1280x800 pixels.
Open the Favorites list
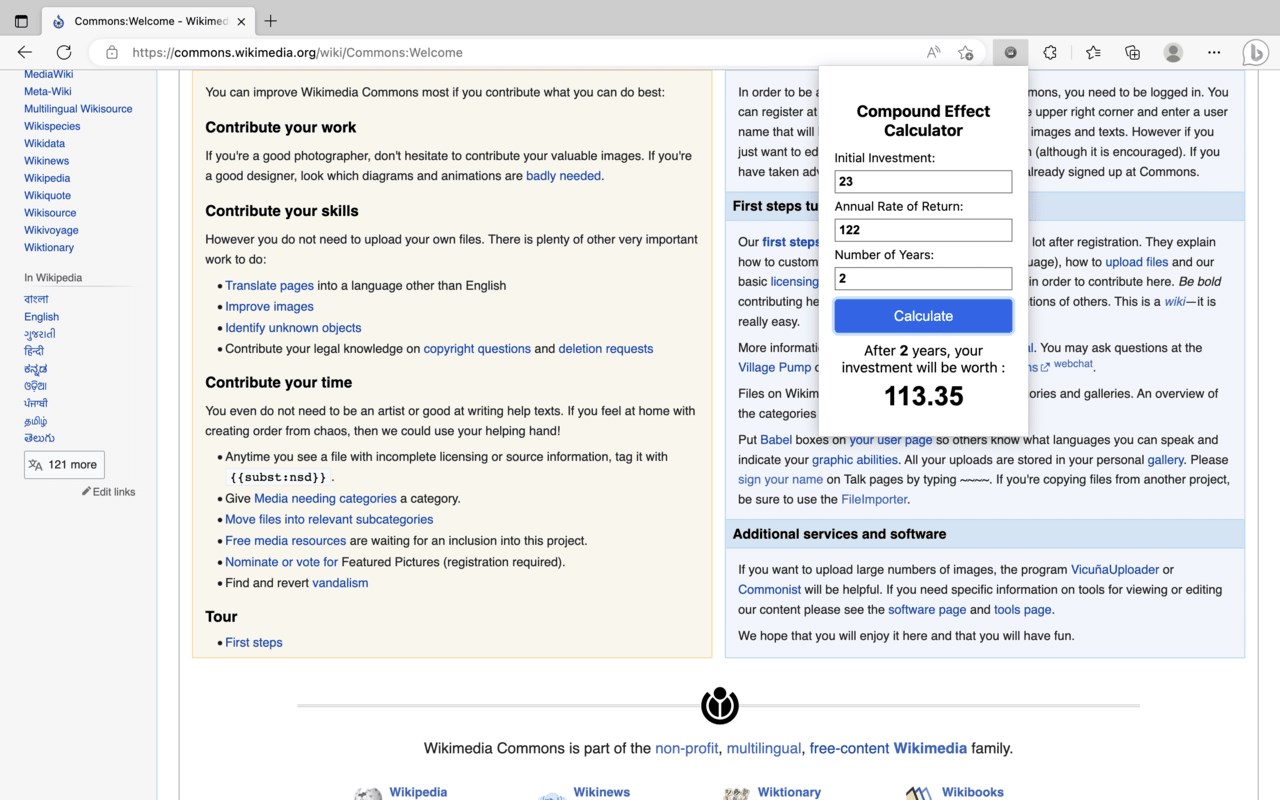click(x=1093, y=52)
